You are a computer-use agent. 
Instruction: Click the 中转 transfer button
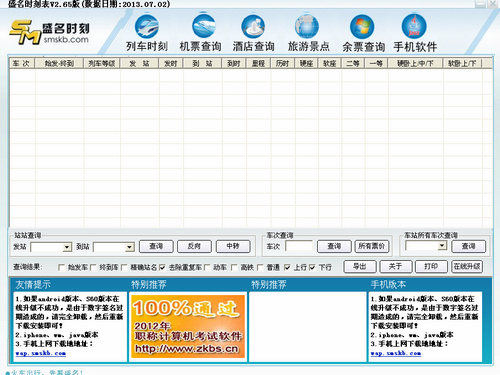(233, 246)
